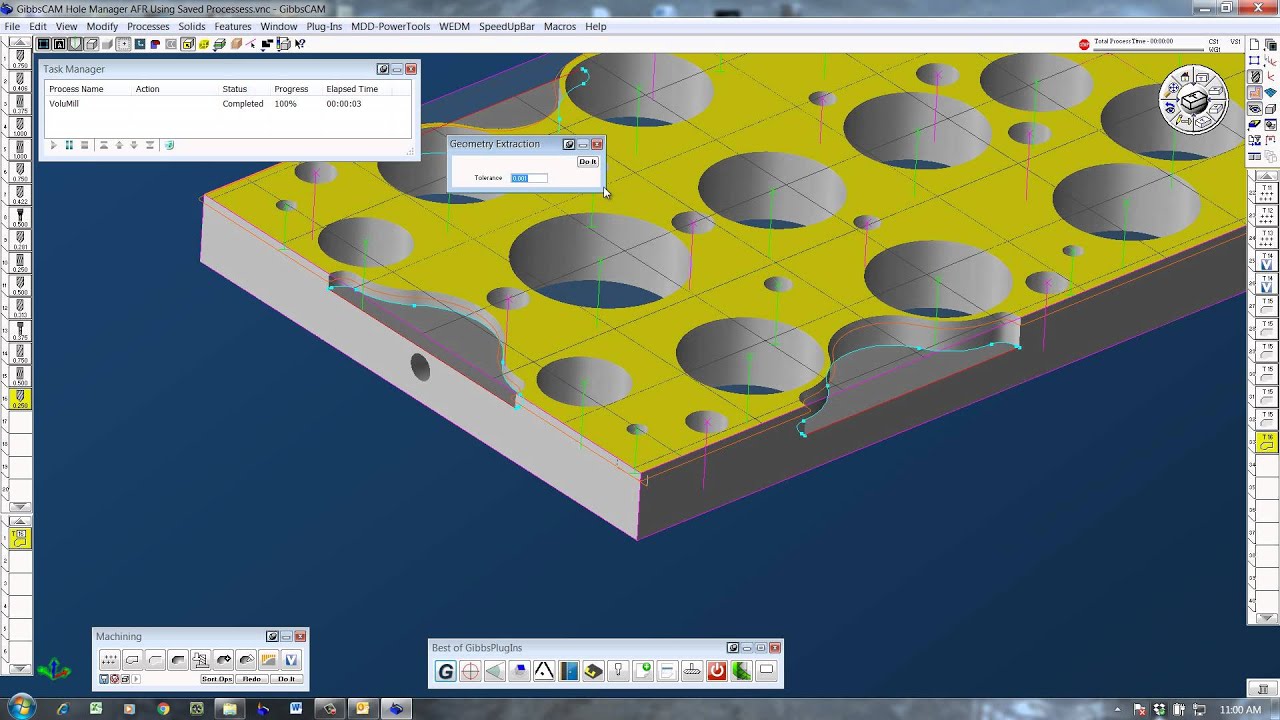Open the WEDM menu
Image resolution: width=1280 pixels, height=720 pixels.
pyautogui.click(x=454, y=26)
